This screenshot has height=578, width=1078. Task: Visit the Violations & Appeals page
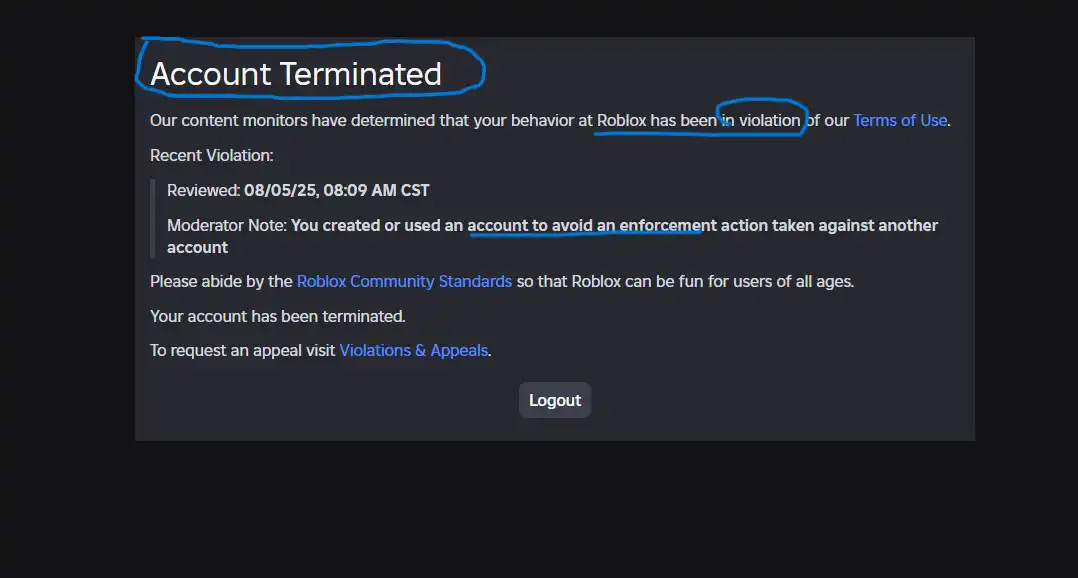tap(414, 351)
